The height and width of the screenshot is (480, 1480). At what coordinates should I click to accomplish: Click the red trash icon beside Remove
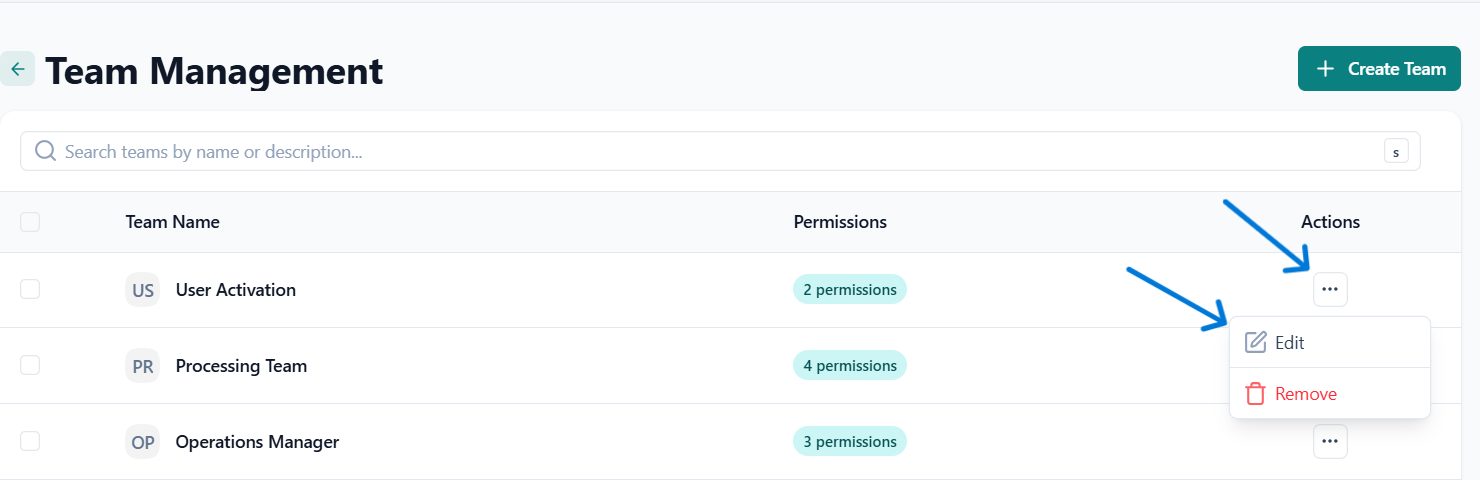pyautogui.click(x=1255, y=394)
